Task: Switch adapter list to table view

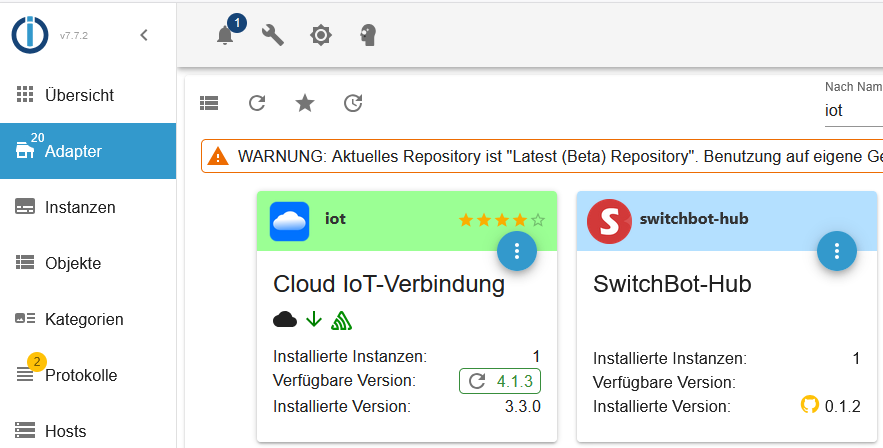Action: 209,102
